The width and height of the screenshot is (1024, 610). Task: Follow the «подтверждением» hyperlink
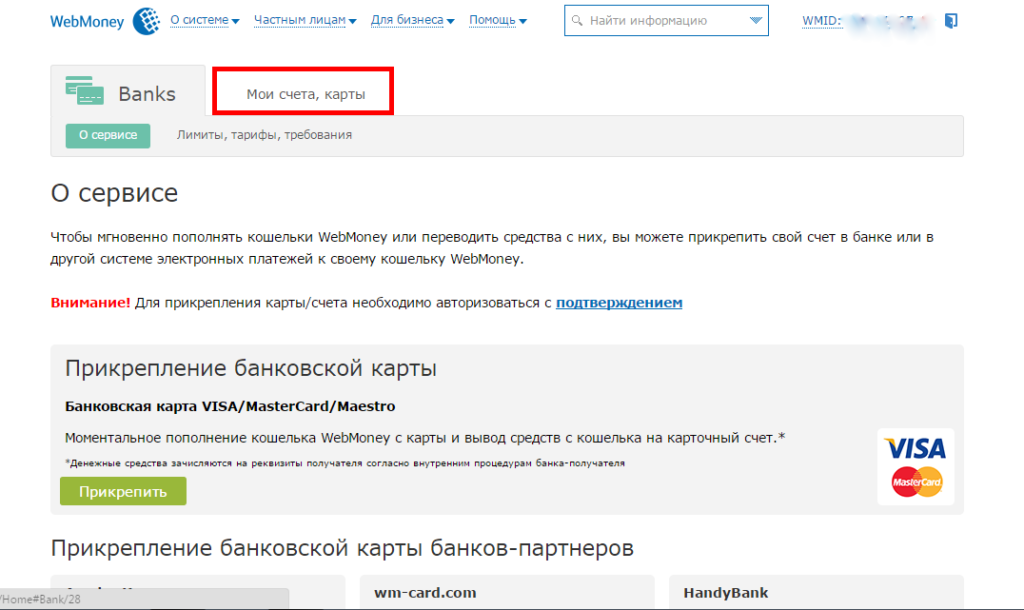pyautogui.click(x=619, y=302)
